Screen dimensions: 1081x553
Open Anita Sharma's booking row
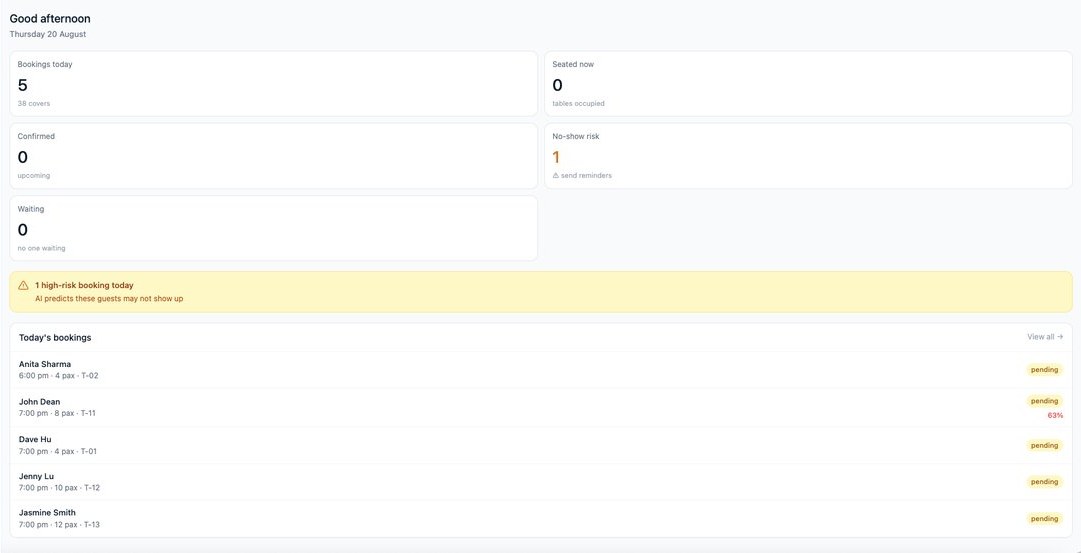tap(540, 370)
